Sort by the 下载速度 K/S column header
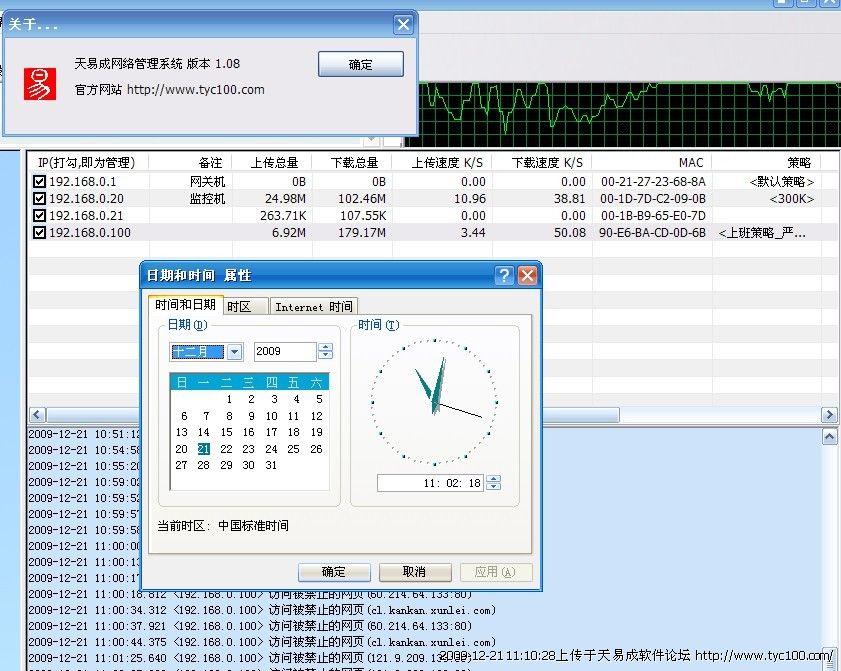The height and width of the screenshot is (671, 841). pos(542,163)
